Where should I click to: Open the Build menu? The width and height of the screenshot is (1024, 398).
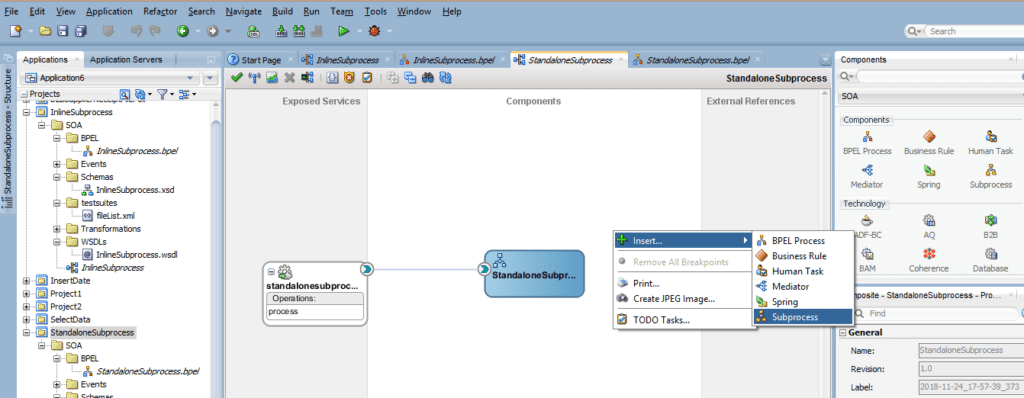(283, 12)
